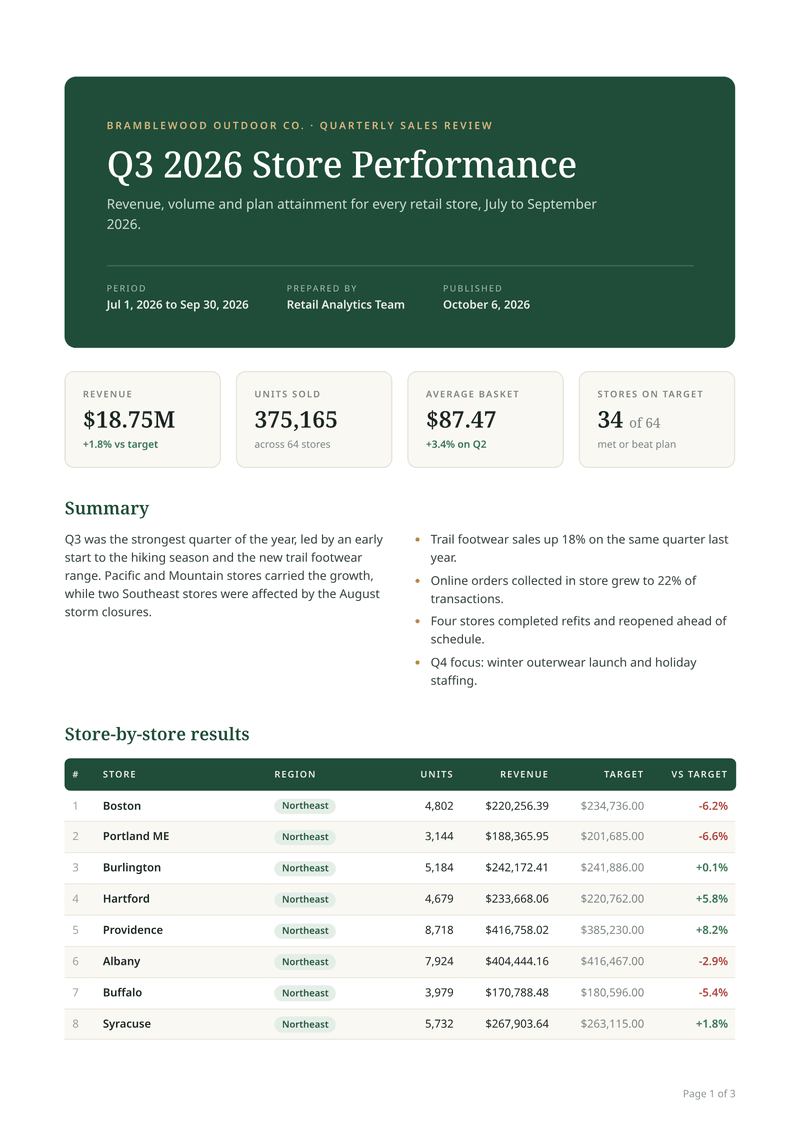800x1132 pixels.
Task: Click the "UNITS" column header
Action: (437, 774)
